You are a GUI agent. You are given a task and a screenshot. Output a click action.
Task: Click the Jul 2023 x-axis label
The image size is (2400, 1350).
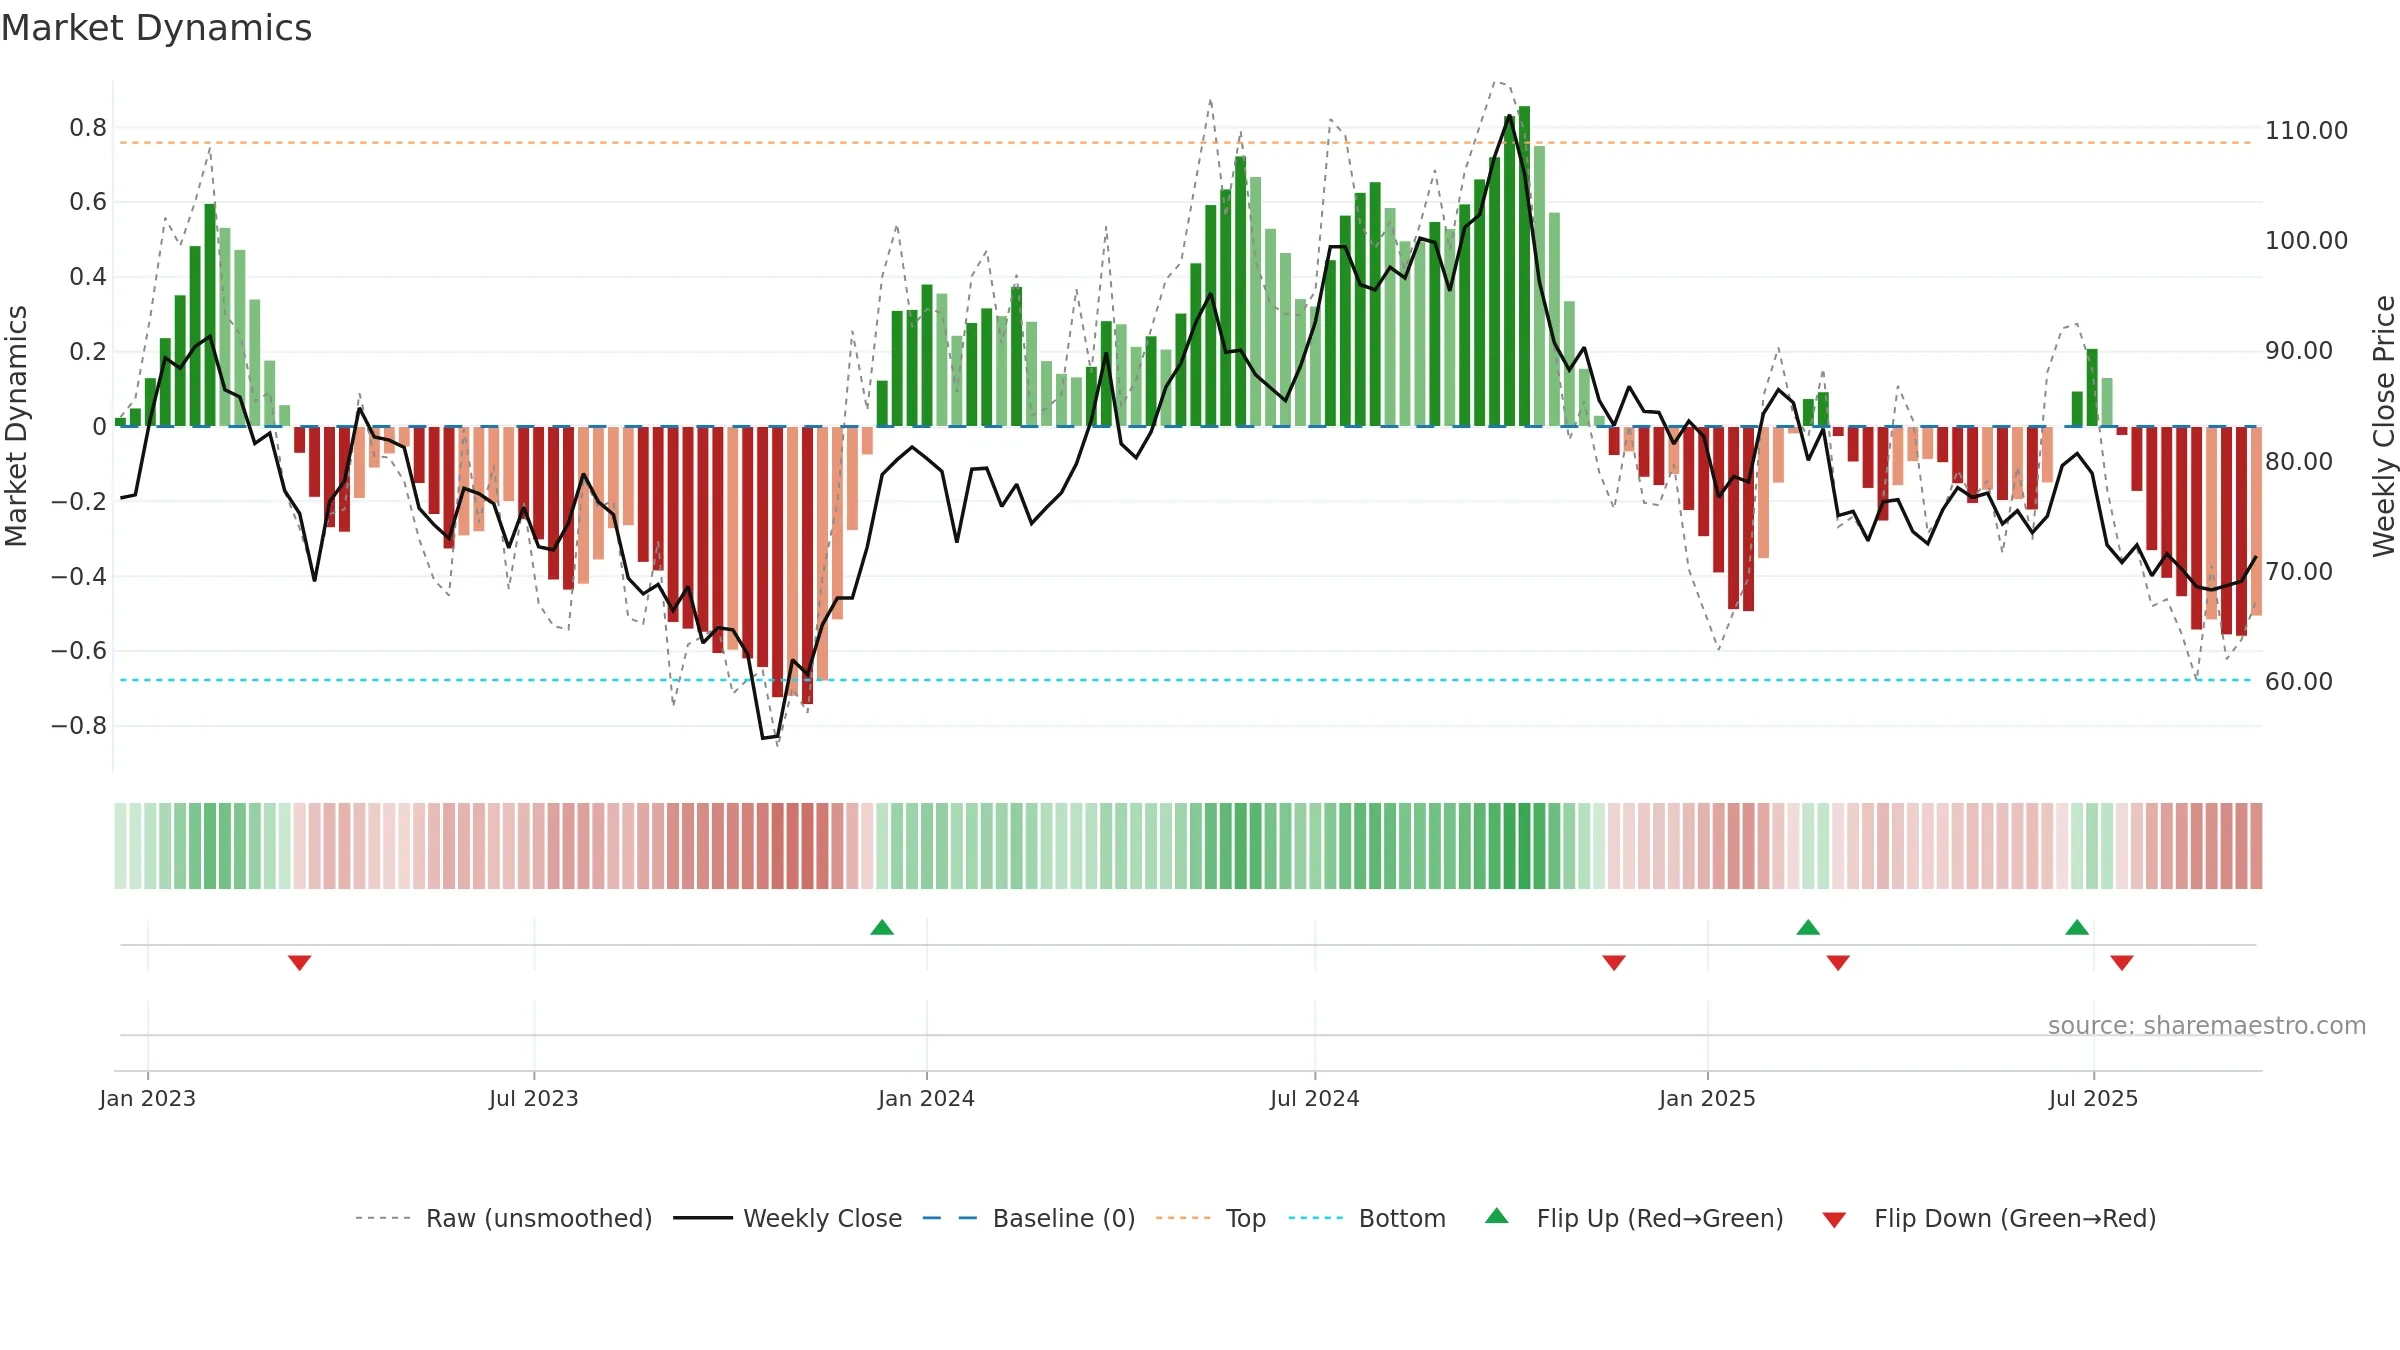coord(534,1098)
